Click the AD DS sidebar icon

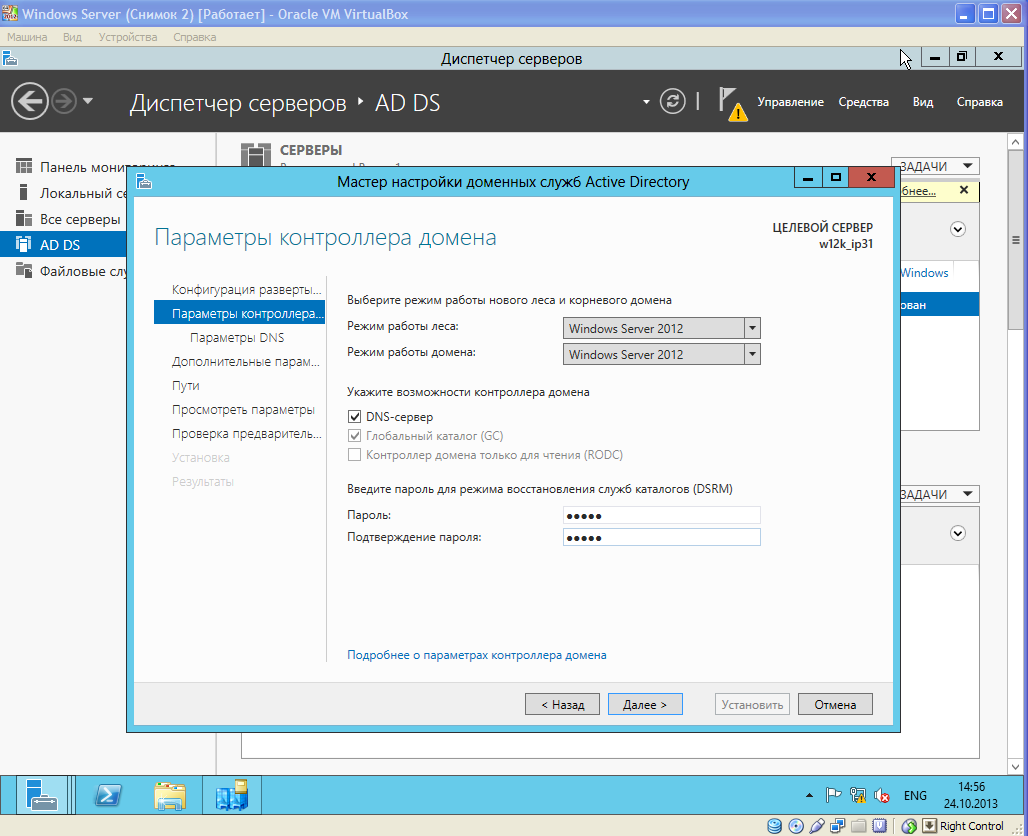[24, 244]
